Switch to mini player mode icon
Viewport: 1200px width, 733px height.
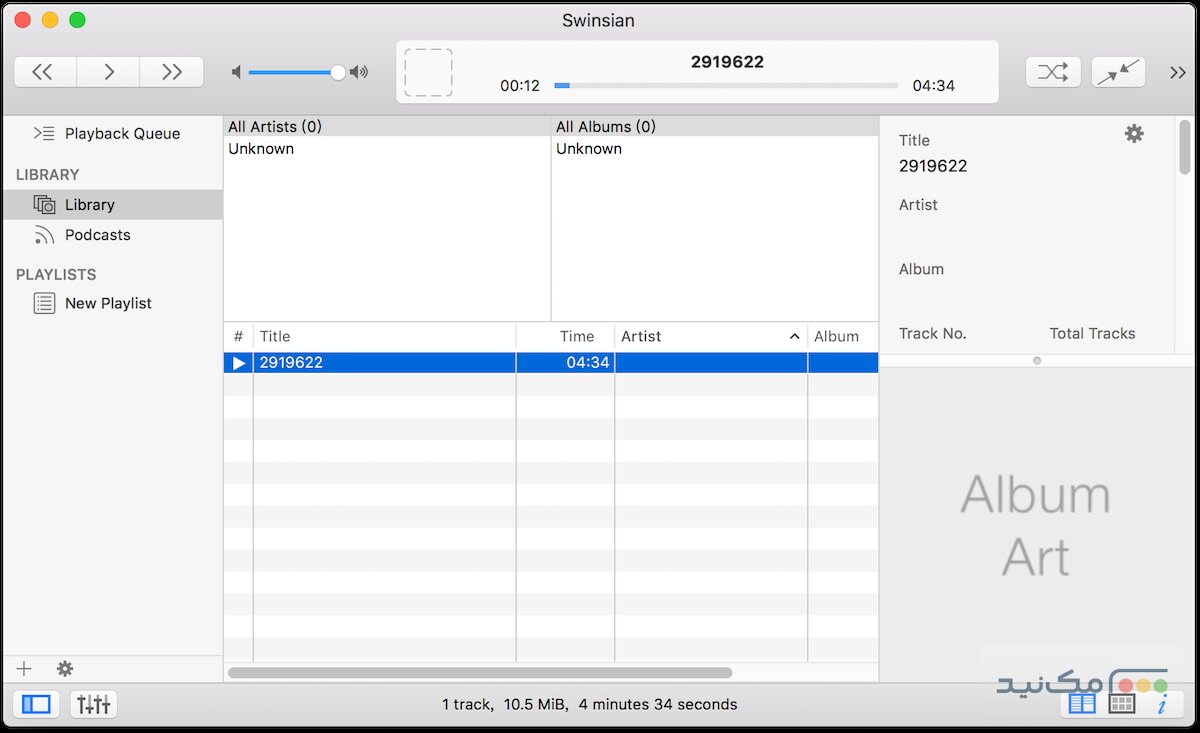[1118, 71]
